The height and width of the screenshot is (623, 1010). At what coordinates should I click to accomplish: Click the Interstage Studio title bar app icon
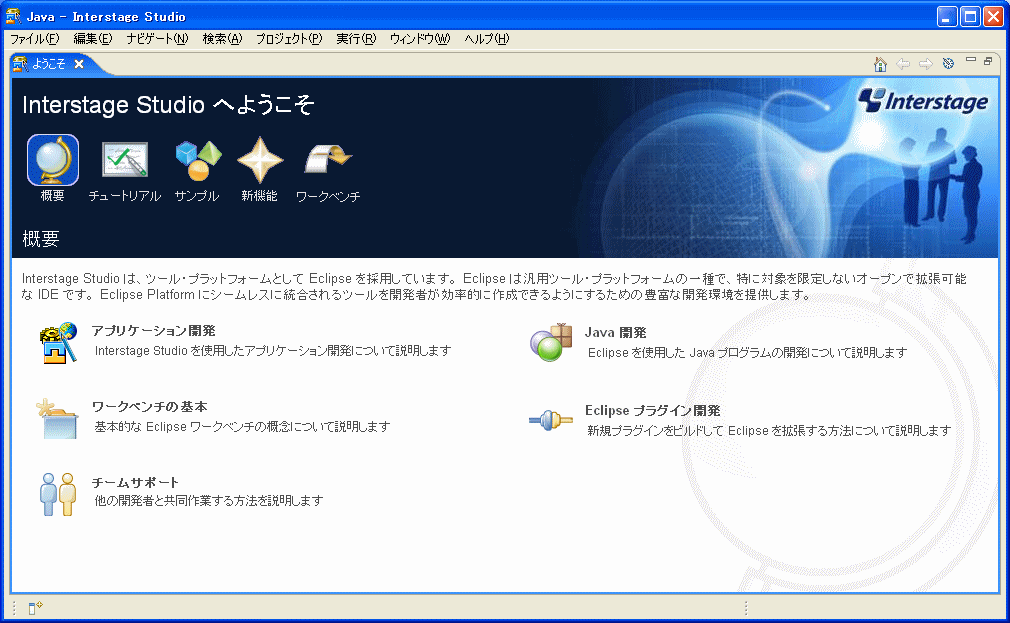[13, 16]
